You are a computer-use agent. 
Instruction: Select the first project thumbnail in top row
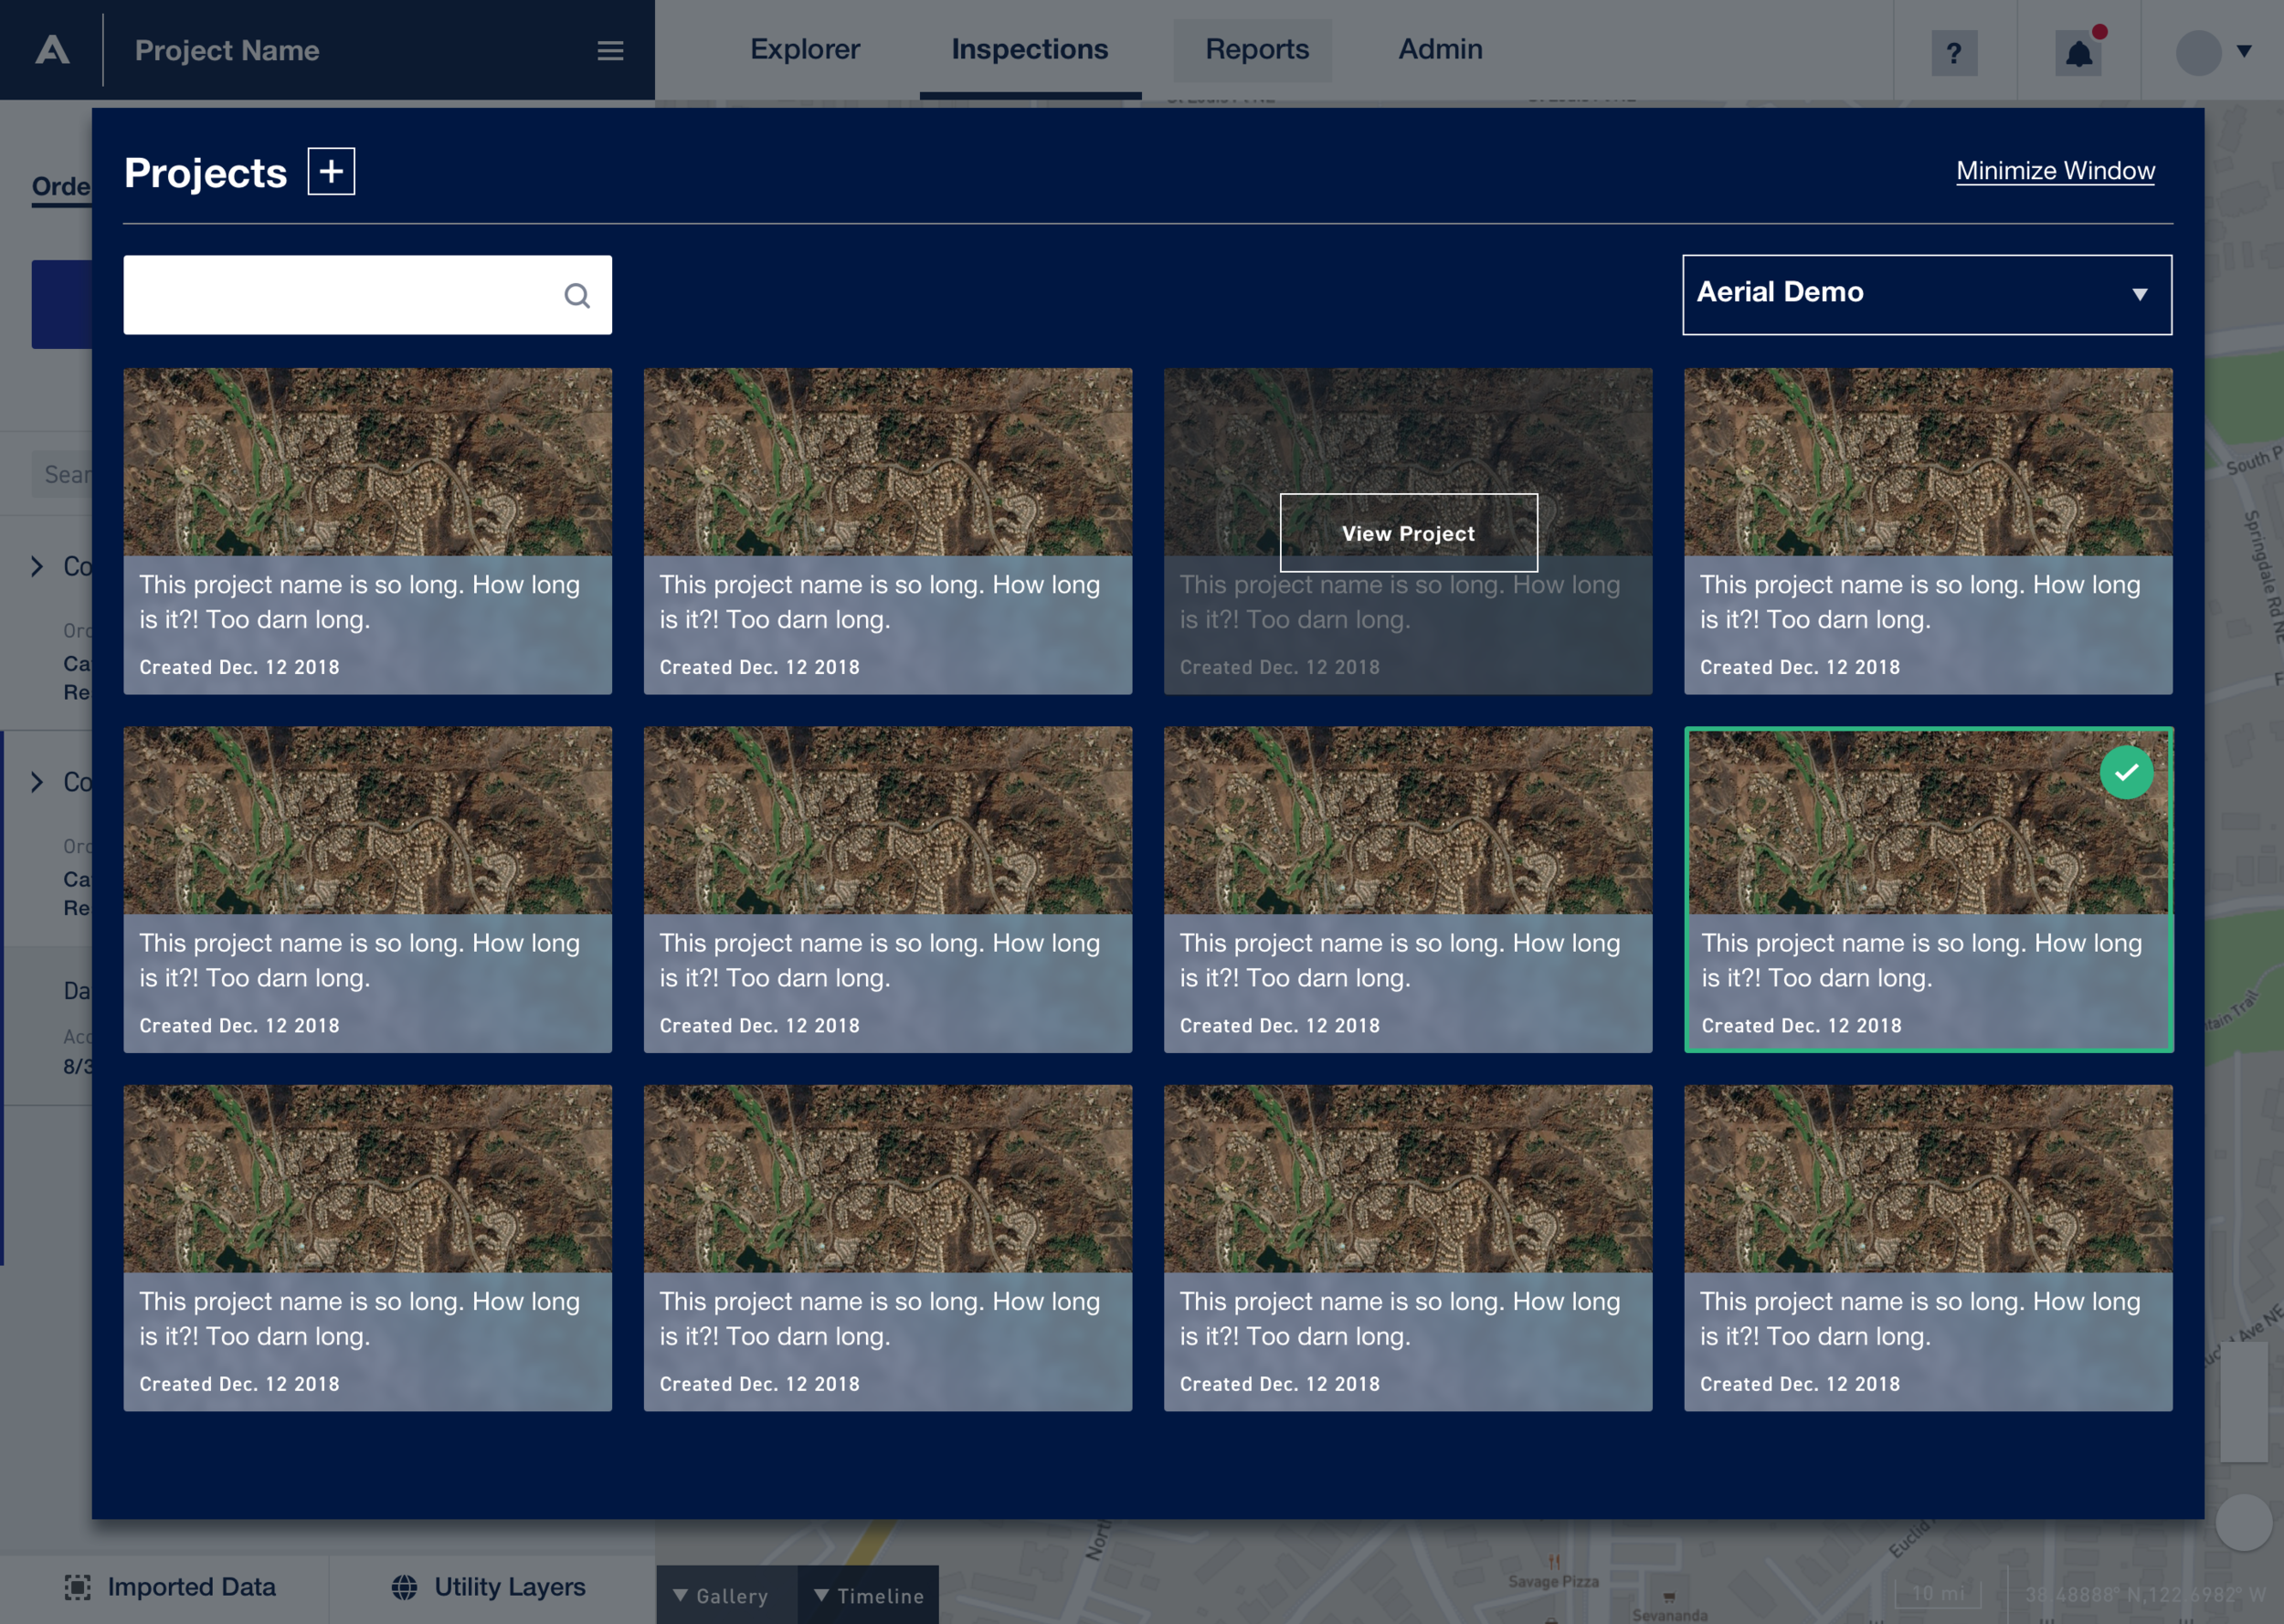367,462
